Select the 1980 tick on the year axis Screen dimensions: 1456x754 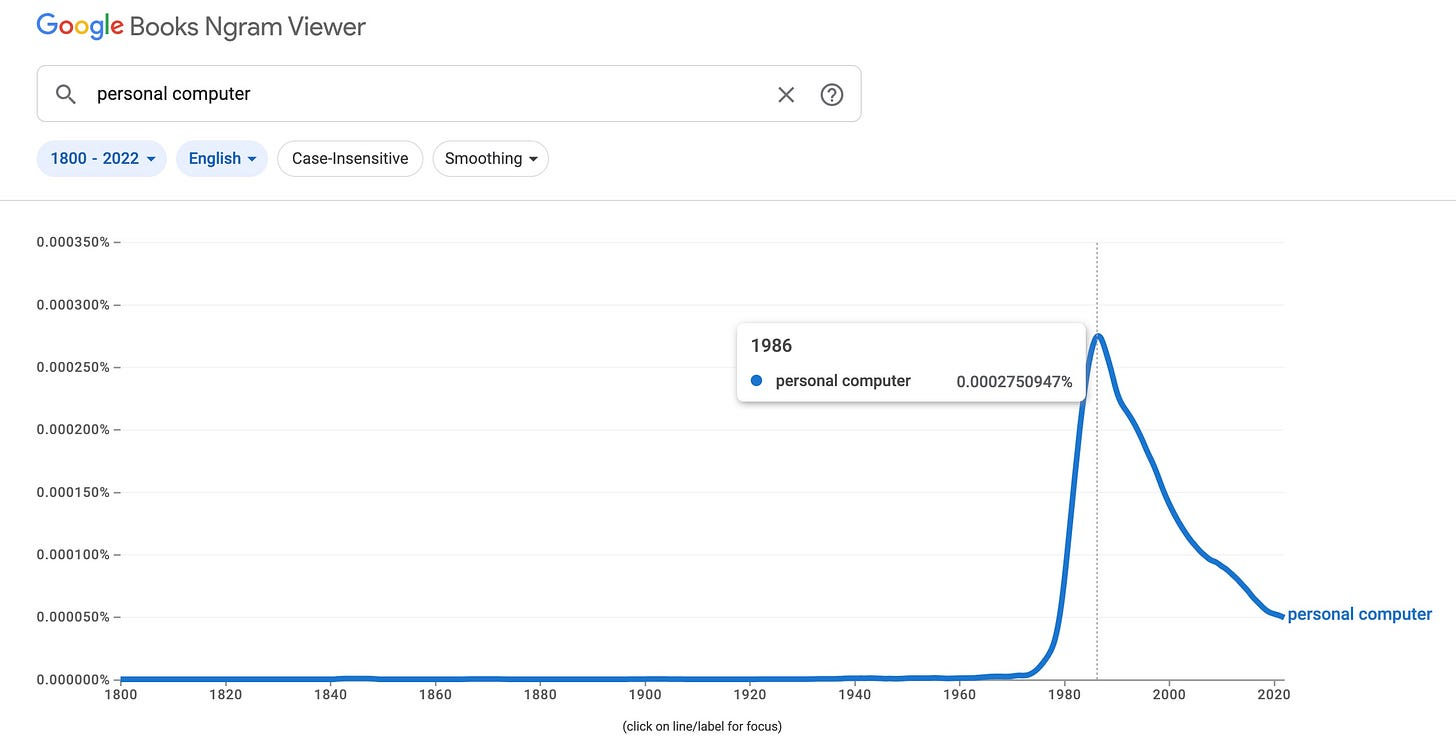click(1064, 692)
